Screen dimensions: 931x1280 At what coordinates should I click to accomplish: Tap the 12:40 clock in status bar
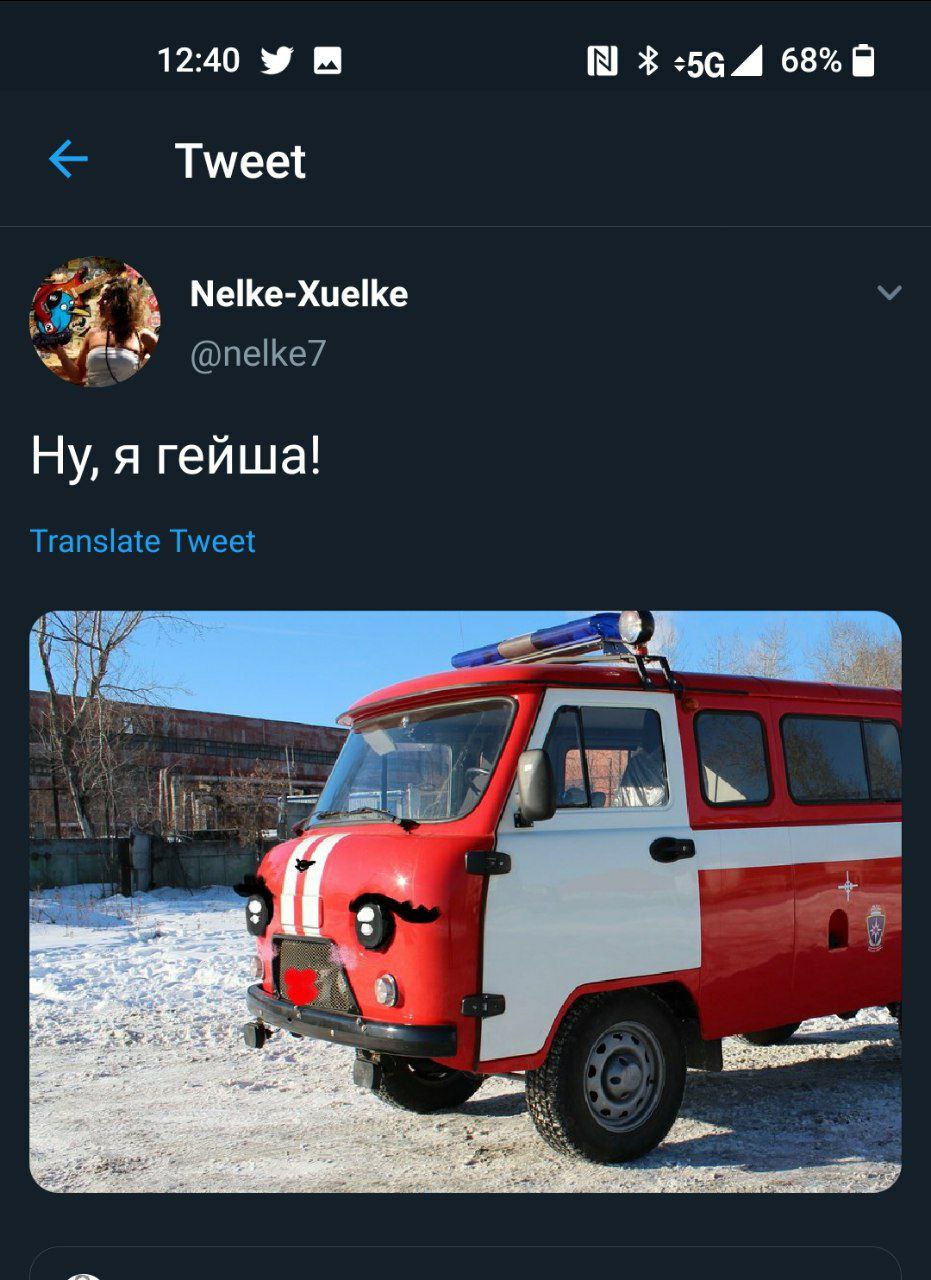[198, 61]
